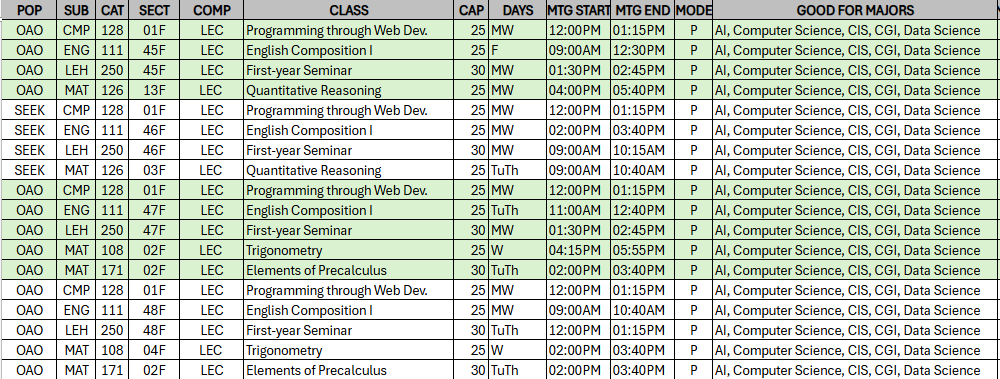Select the 05:55PM meeting end cell
Image resolution: width=1000 pixels, height=379 pixels.
click(x=643, y=250)
